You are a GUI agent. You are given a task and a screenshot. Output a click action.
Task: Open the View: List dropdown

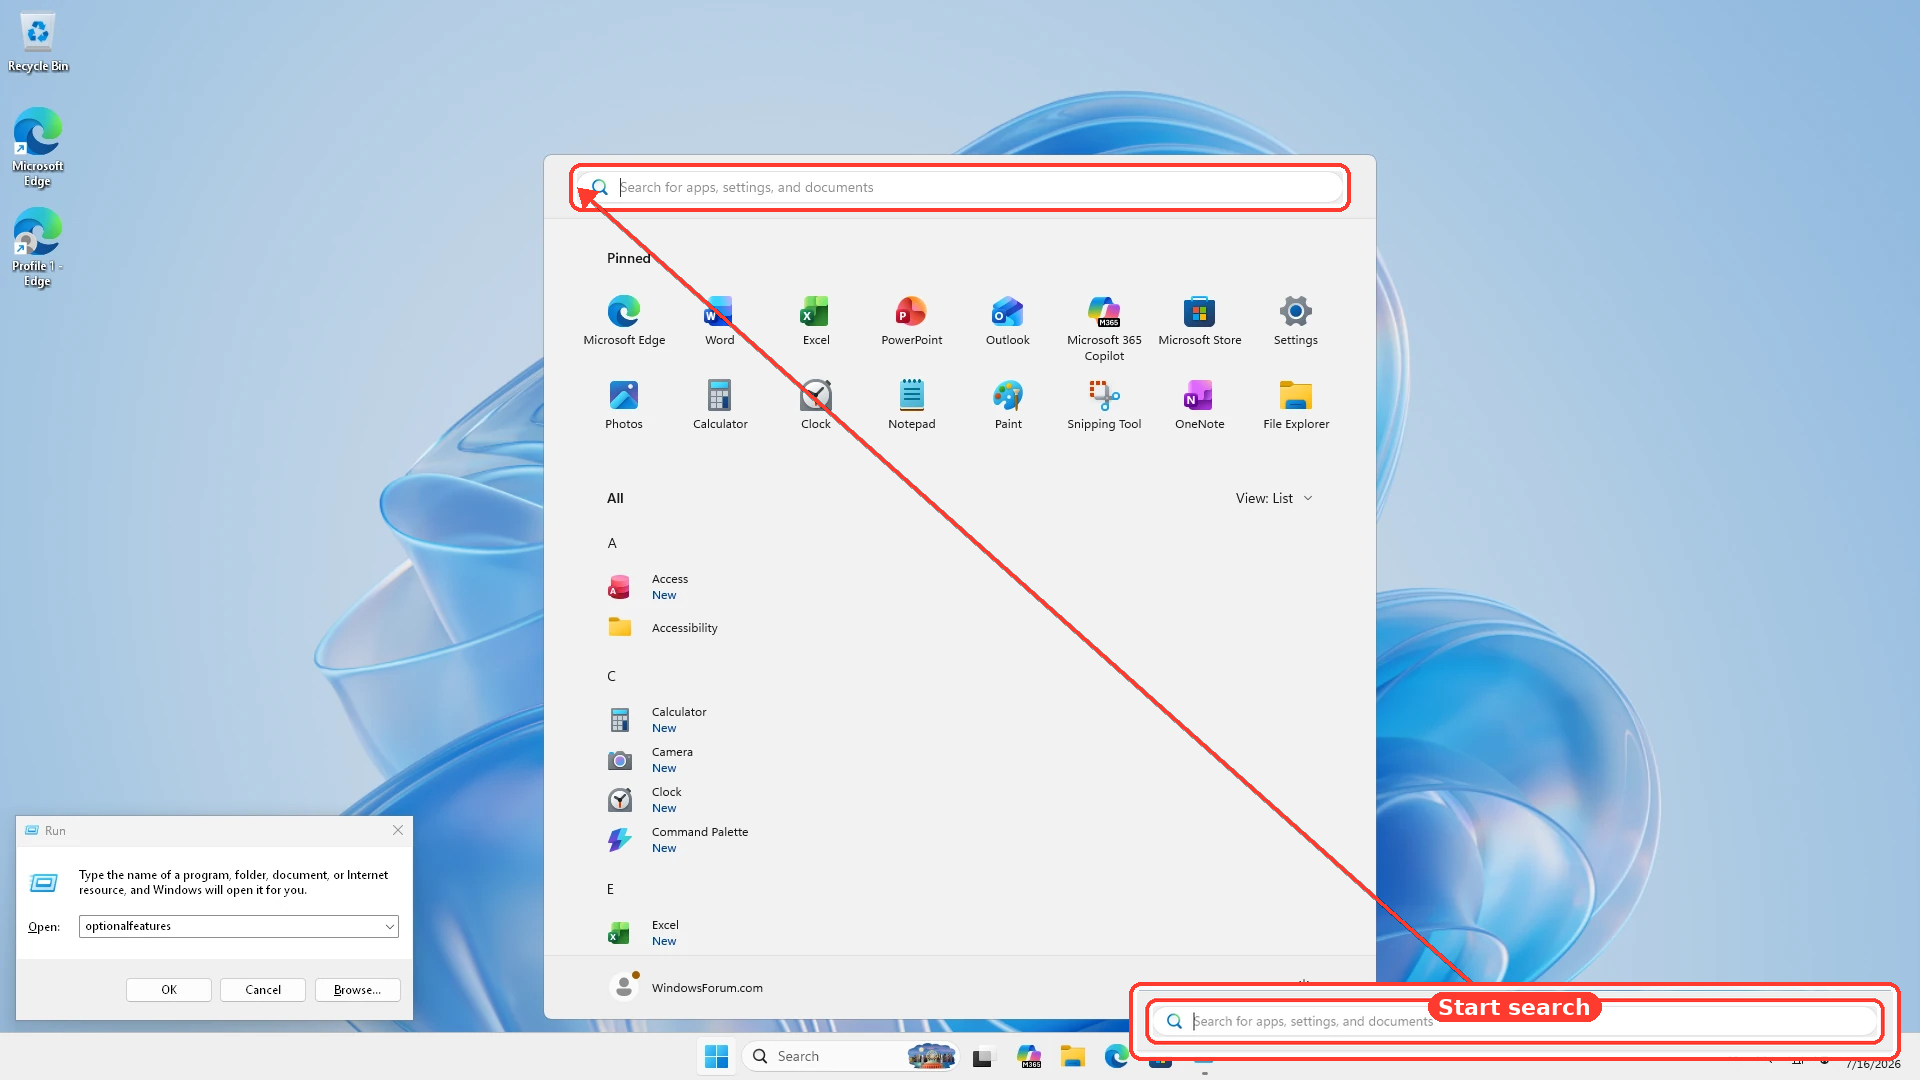(1274, 498)
